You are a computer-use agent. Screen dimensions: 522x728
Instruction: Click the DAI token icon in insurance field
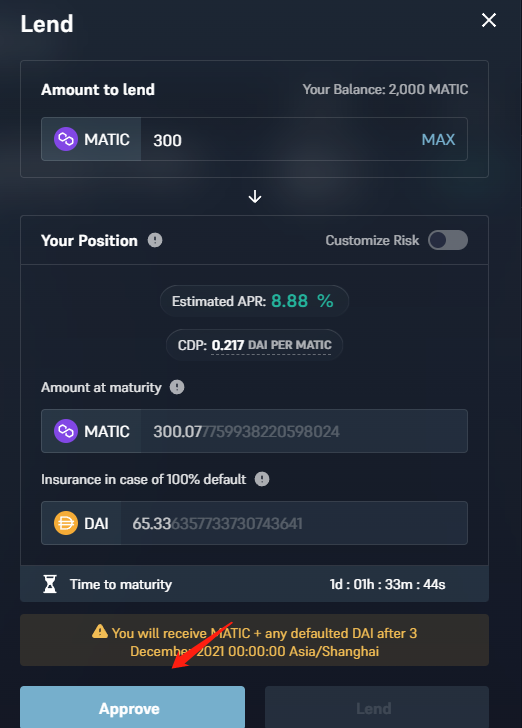tap(66, 523)
